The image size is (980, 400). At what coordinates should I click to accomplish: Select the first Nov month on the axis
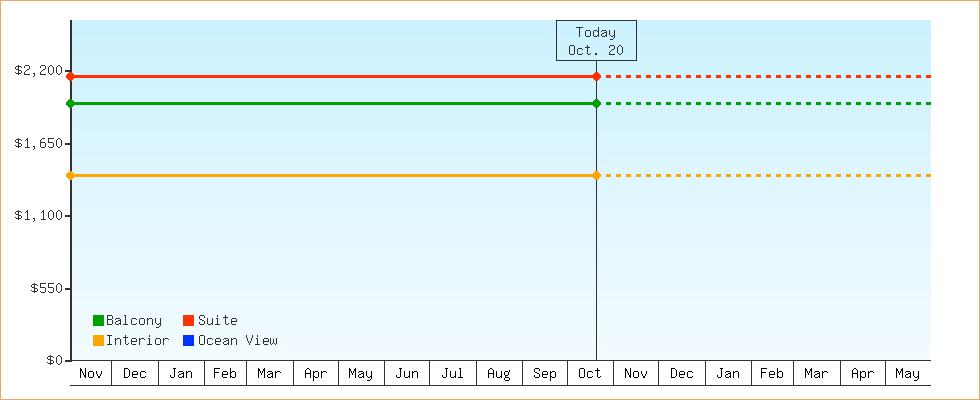pyautogui.click(x=91, y=374)
